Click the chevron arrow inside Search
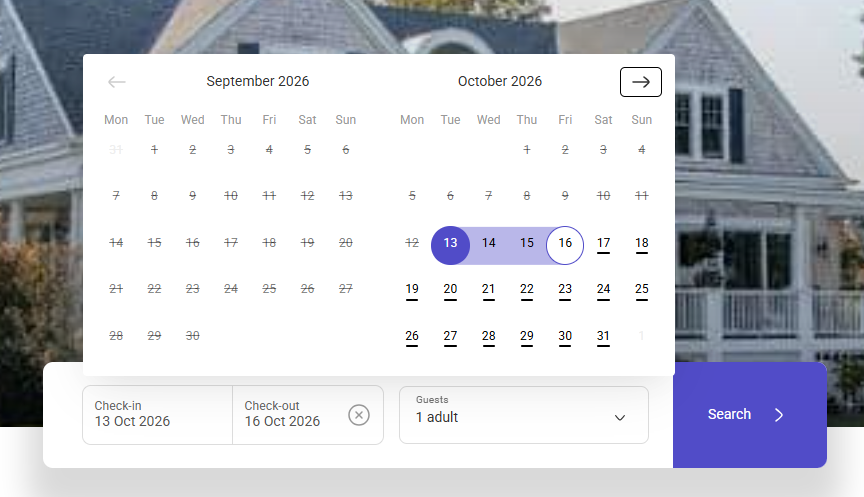864x497 pixels. (779, 415)
